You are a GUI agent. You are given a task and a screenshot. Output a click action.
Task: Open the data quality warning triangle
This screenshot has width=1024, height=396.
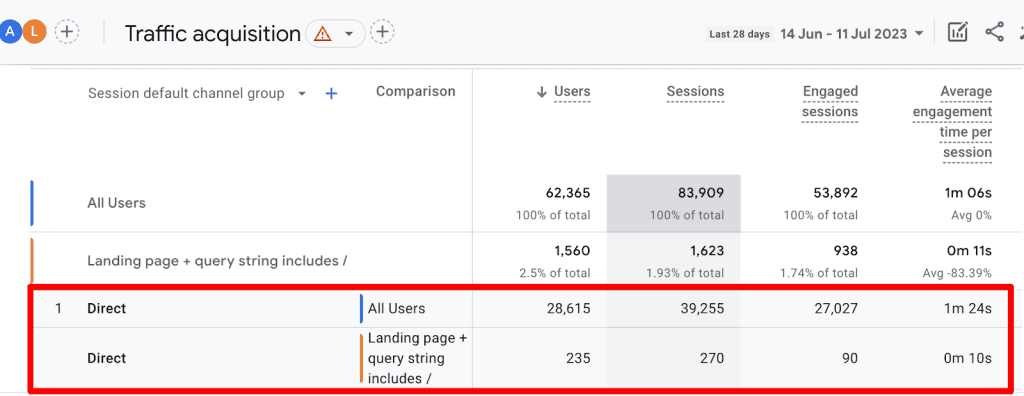click(x=322, y=33)
